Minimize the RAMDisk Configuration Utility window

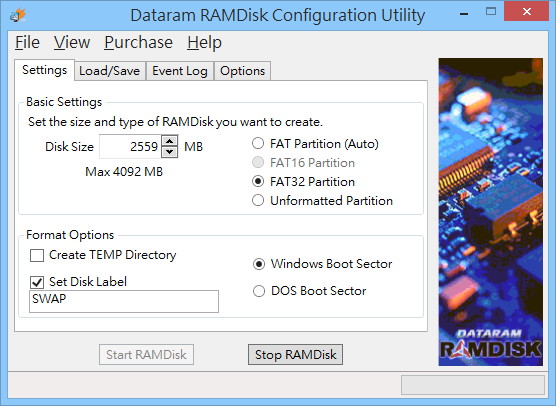coord(463,13)
